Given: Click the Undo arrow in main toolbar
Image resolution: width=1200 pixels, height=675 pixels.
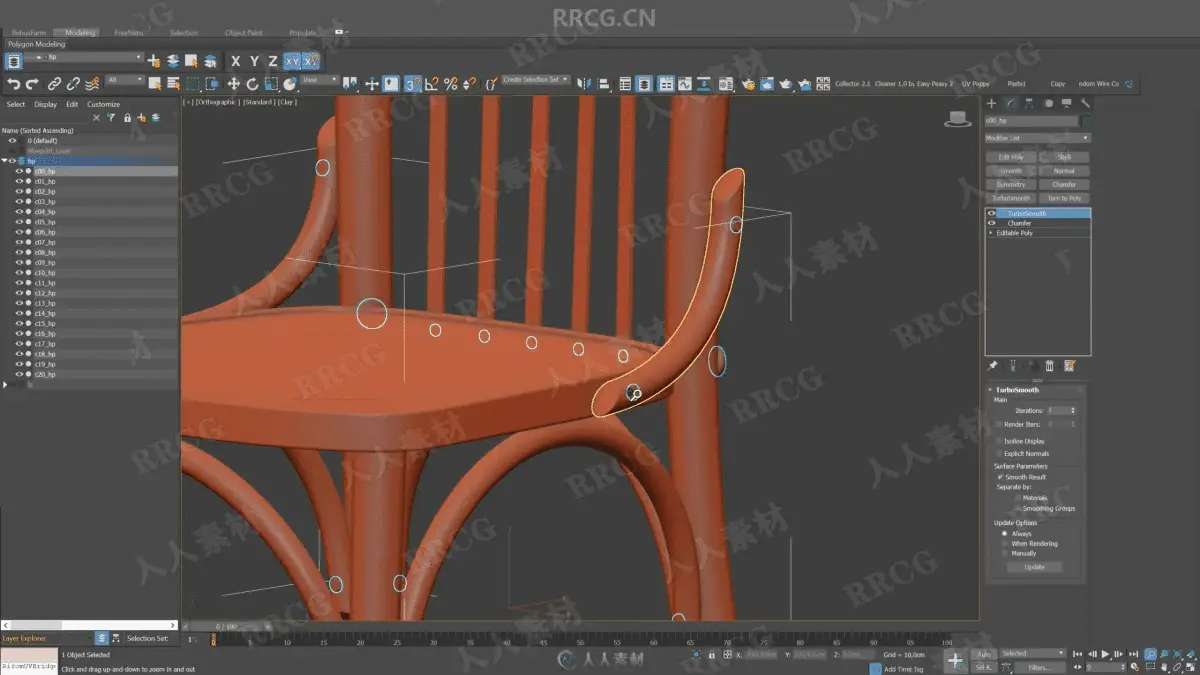Looking at the screenshot, I should coord(13,84).
